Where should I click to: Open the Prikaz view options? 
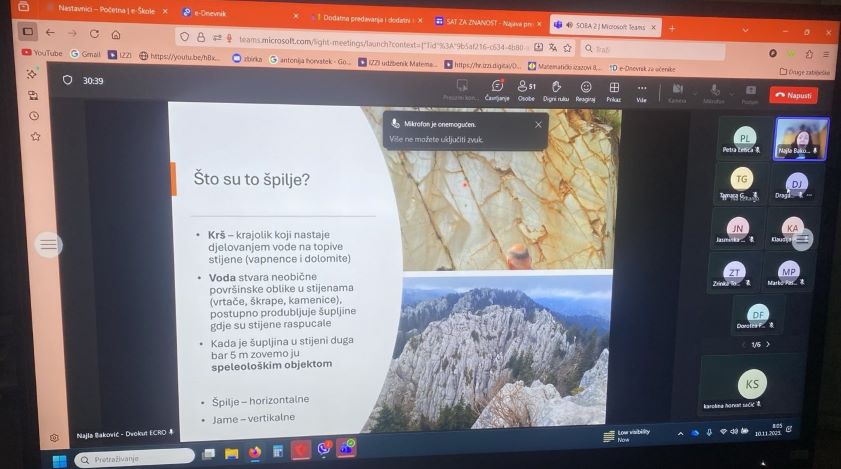(613, 90)
